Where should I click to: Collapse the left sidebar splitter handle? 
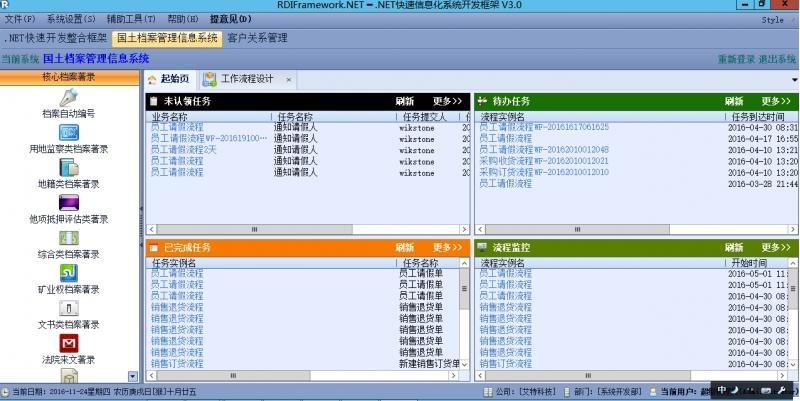tap(141, 225)
